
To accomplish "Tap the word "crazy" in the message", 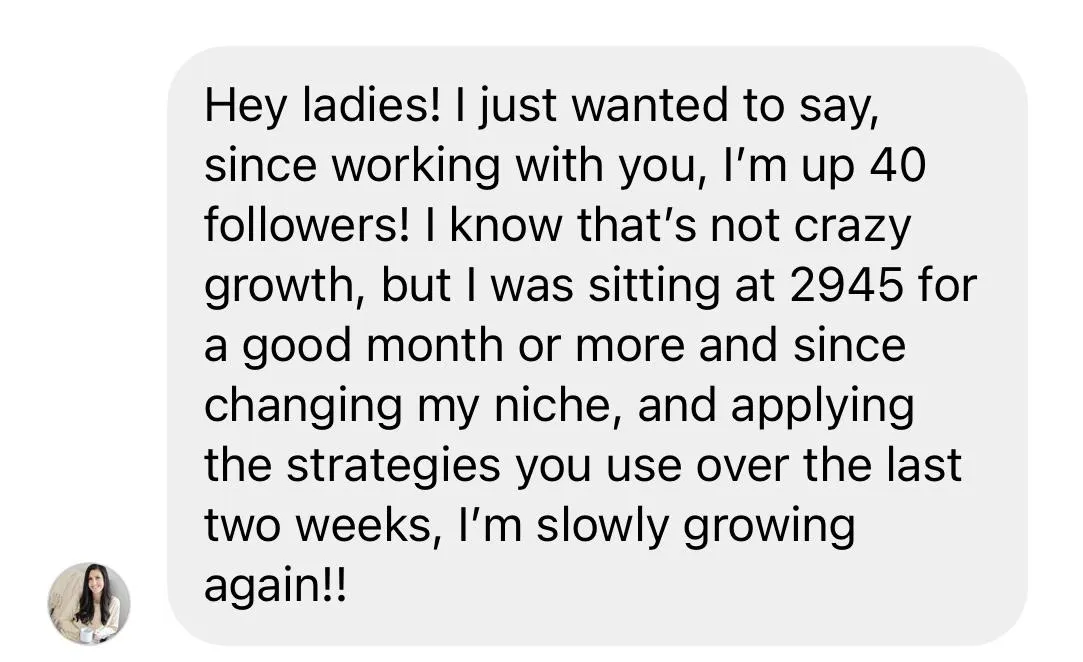I will tap(852, 227).
